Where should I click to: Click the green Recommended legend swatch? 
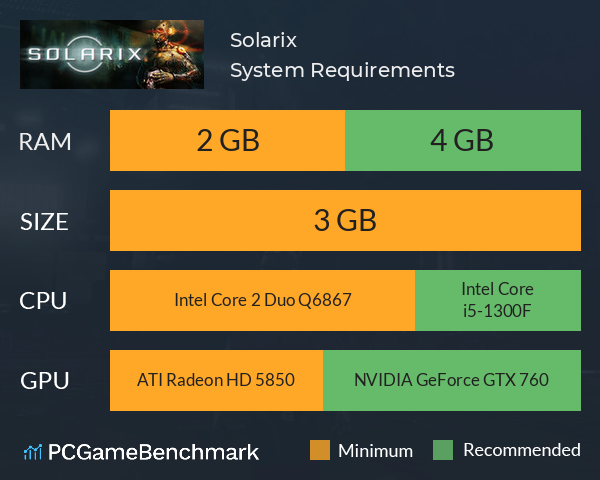pos(443,450)
